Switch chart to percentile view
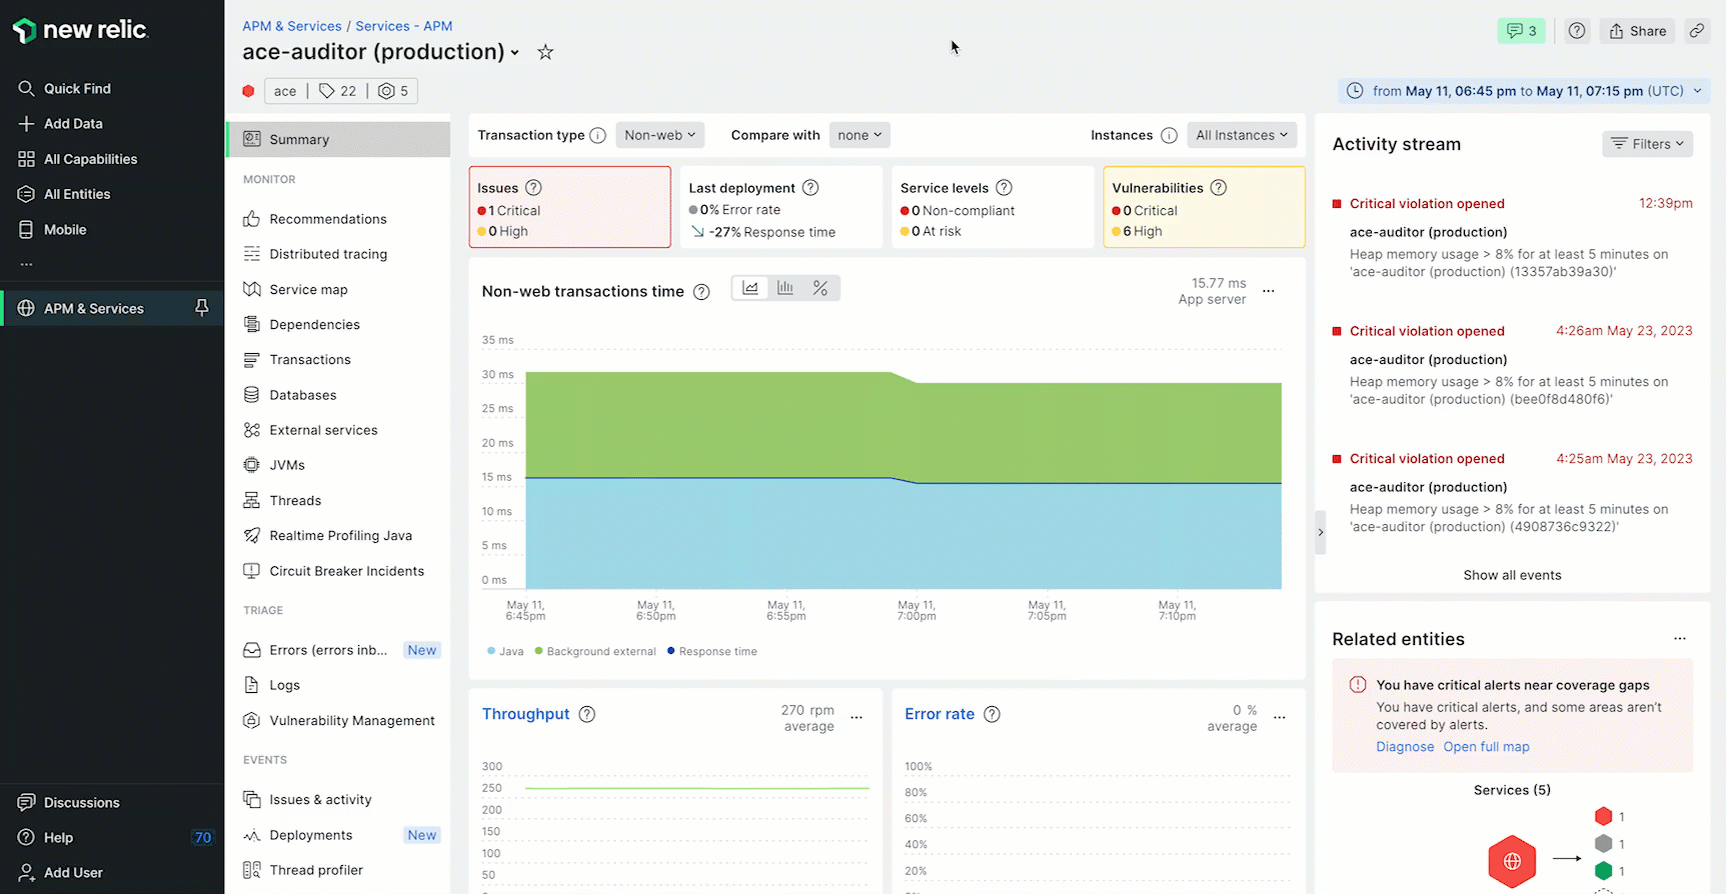 pos(820,288)
